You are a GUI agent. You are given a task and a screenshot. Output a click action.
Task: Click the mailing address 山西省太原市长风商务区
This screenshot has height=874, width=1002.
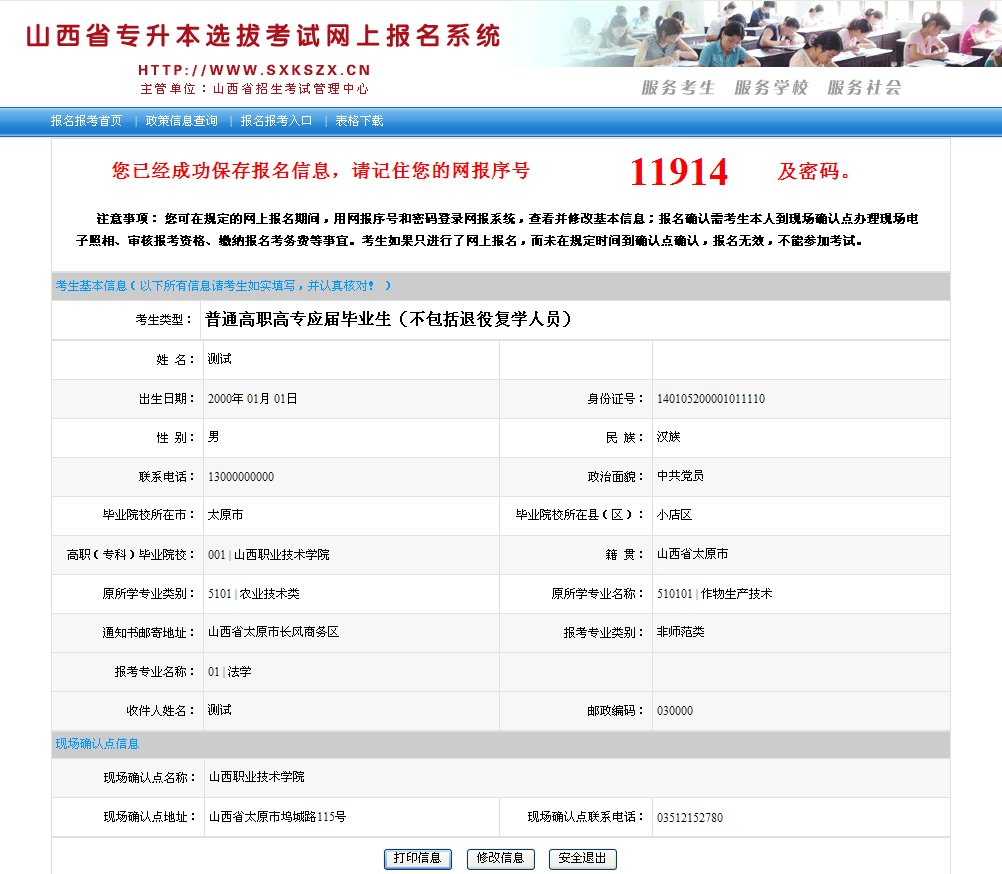coord(273,633)
